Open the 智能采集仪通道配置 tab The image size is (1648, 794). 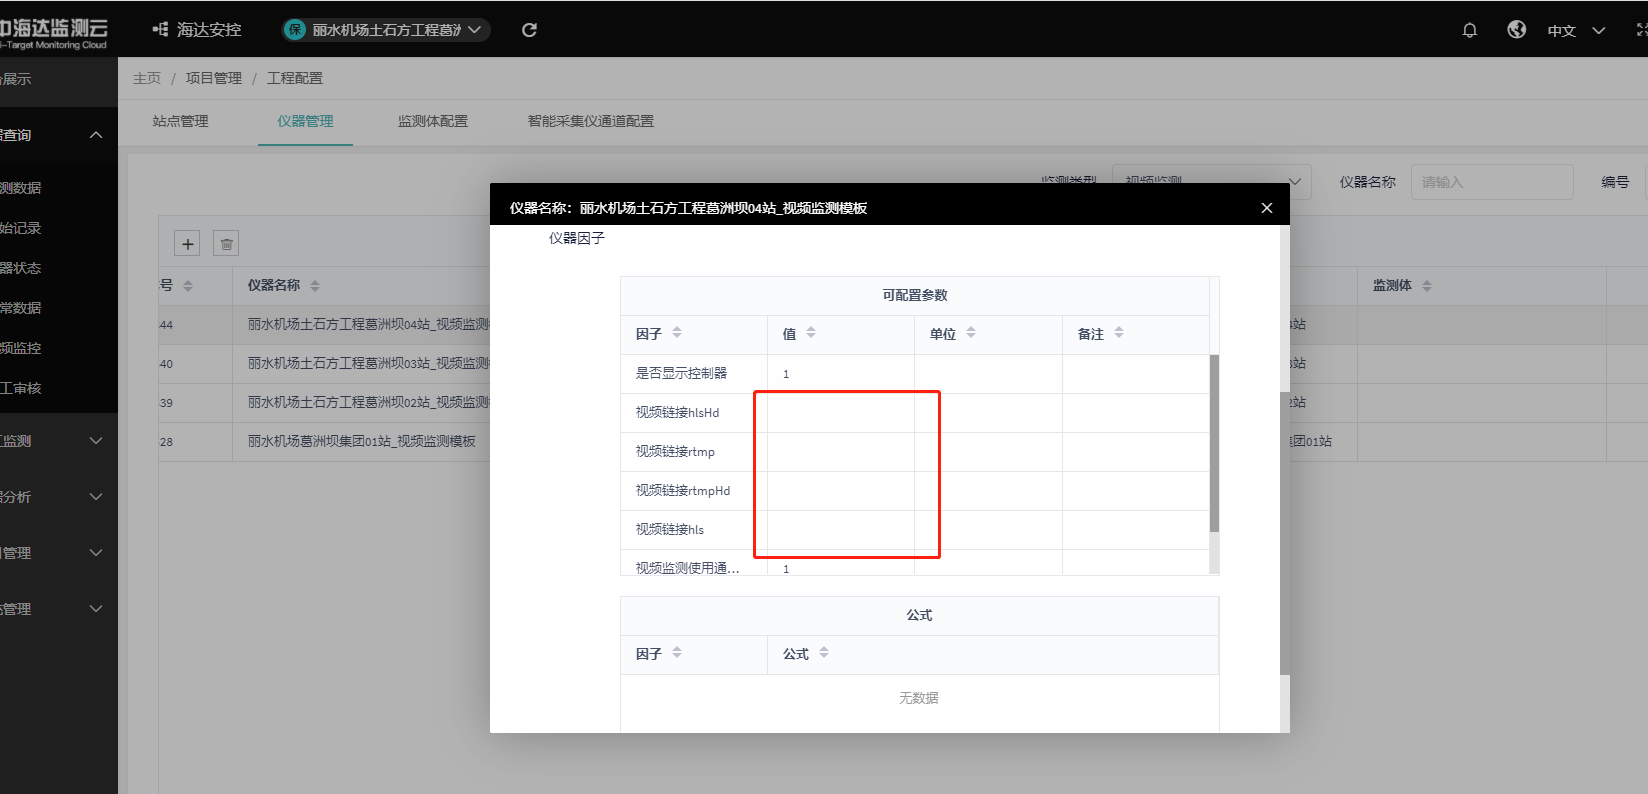click(590, 121)
